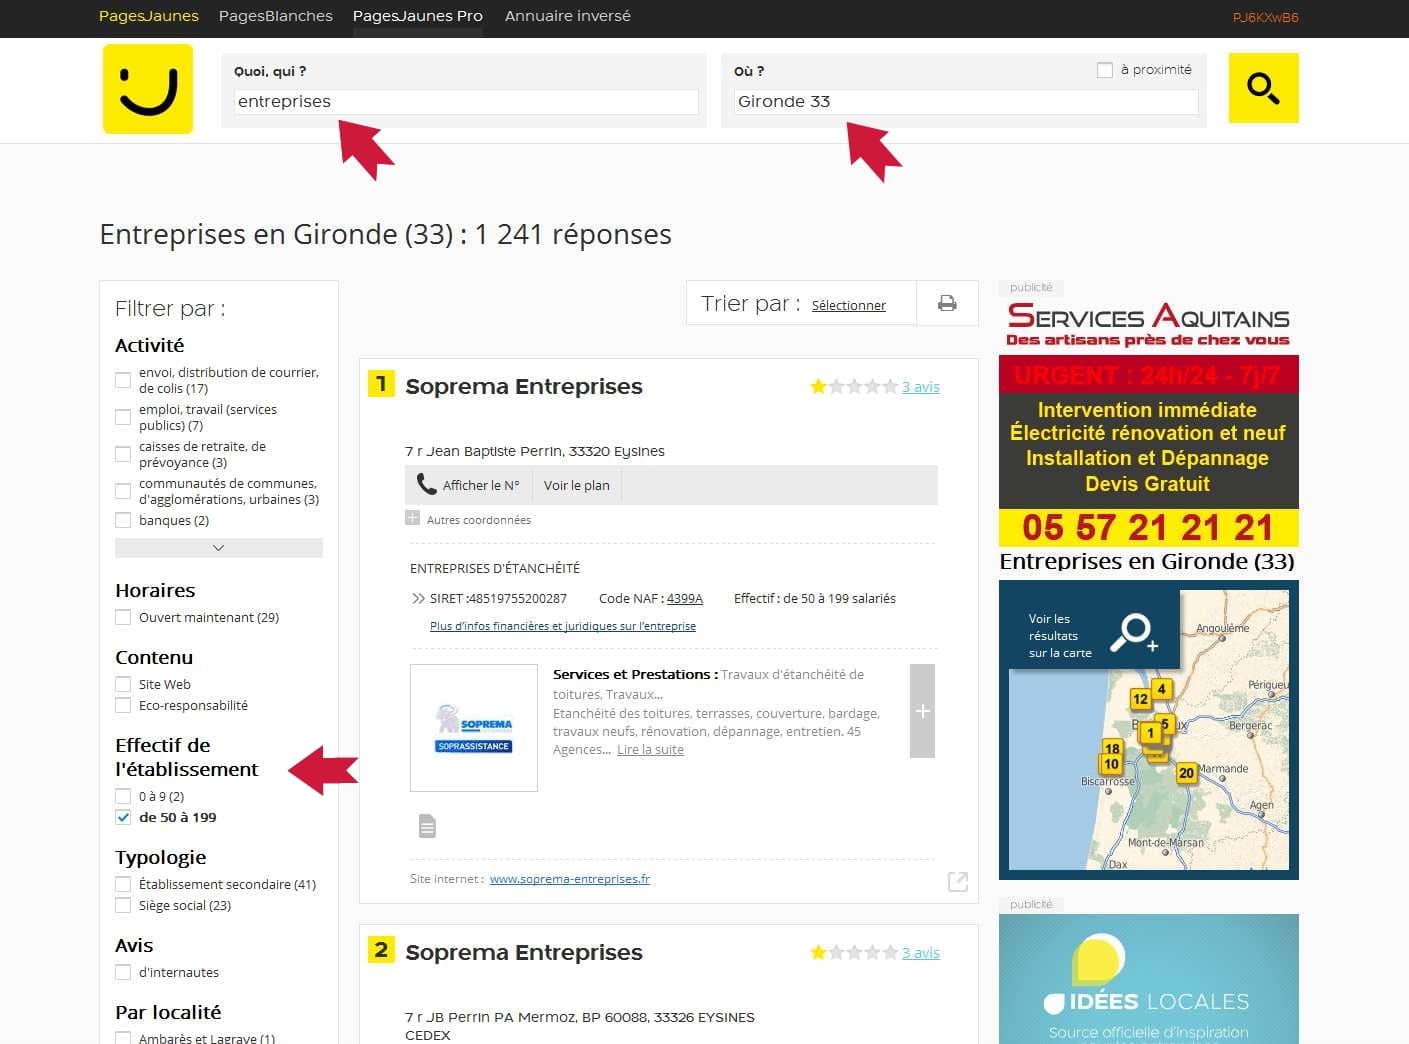Click the star rating of first Soprema result
1409x1044 pixels.
[x=854, y=386]
